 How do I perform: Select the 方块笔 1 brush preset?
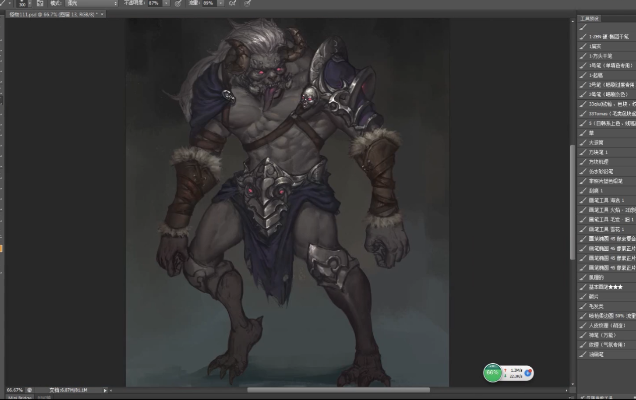click(x=607, y=153)
